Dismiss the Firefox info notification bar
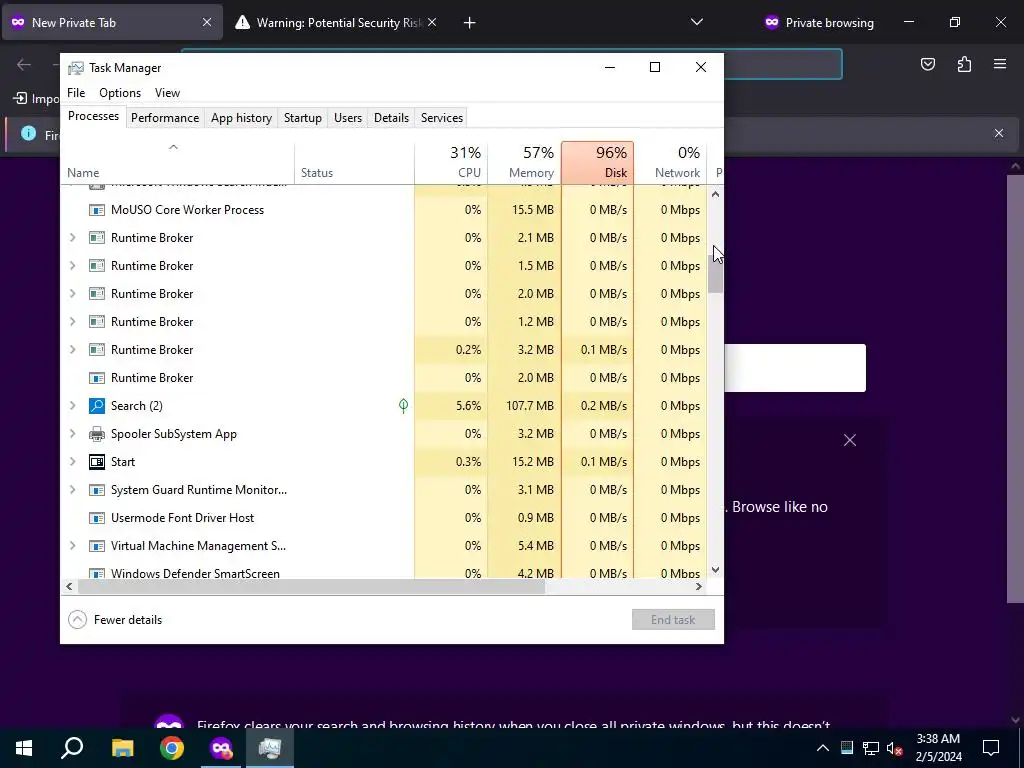 [x=999, y=133]
